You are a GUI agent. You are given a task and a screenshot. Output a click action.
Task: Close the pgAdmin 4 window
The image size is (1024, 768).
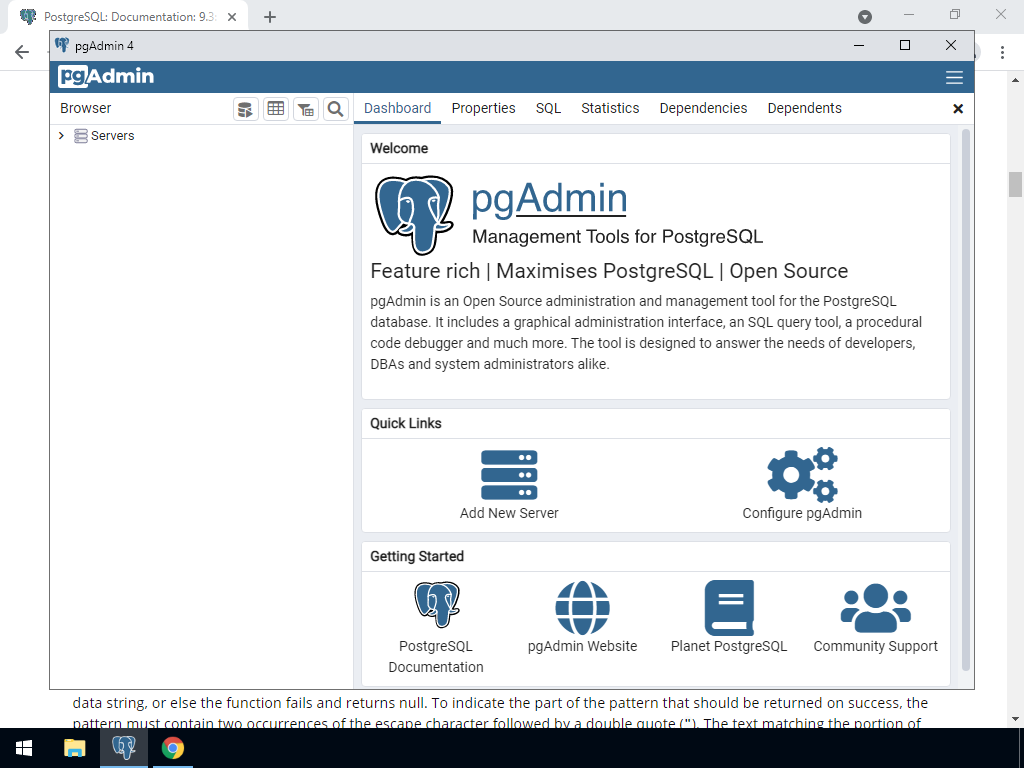click(x=951, y=45)
